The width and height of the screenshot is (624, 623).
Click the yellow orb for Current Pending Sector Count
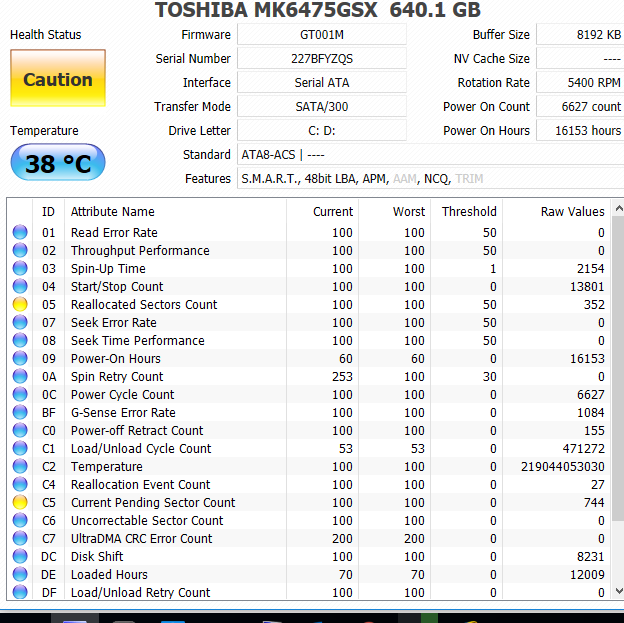(20, 502)
